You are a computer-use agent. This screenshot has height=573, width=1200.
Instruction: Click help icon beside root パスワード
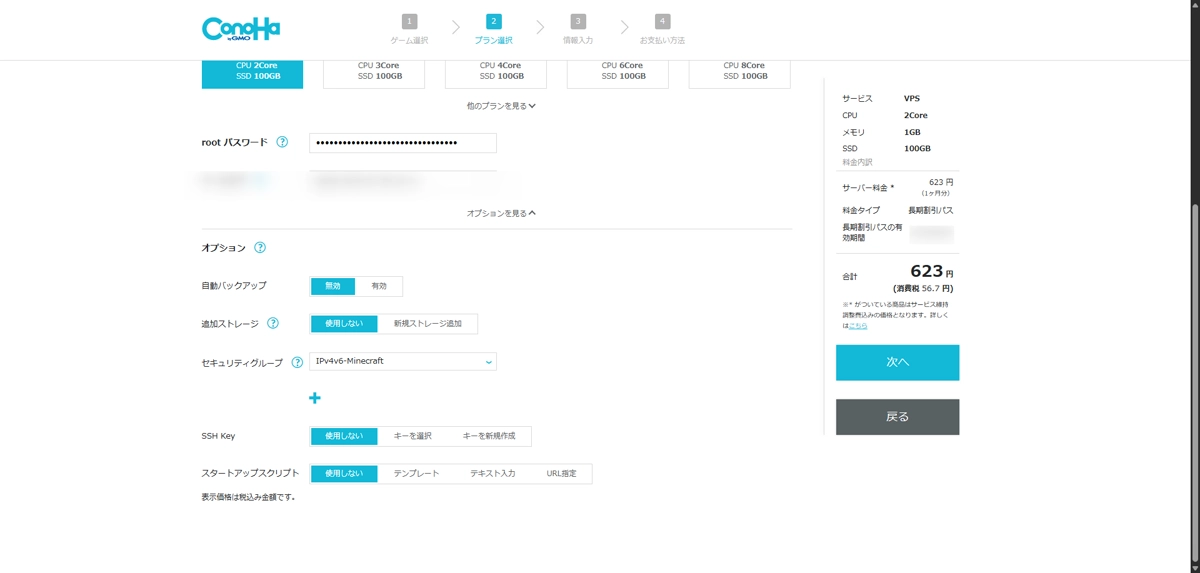[x=282, y=142]
